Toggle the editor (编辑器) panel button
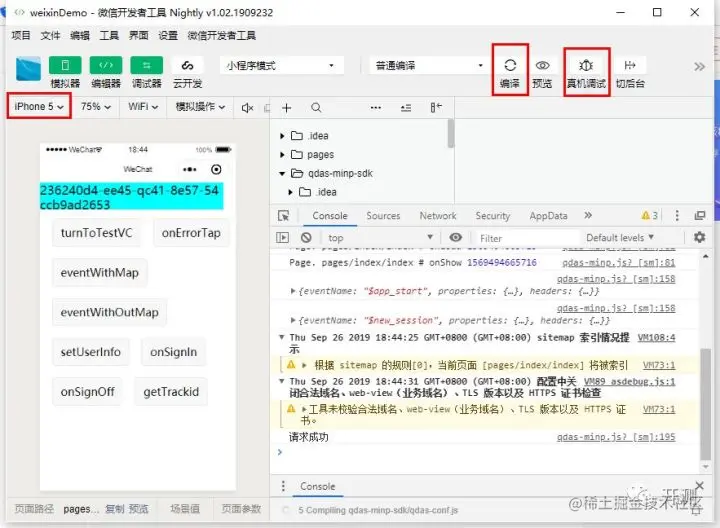The height and width of the screenshot is (528, 720). pyautogui.click(x=106, y=65)
